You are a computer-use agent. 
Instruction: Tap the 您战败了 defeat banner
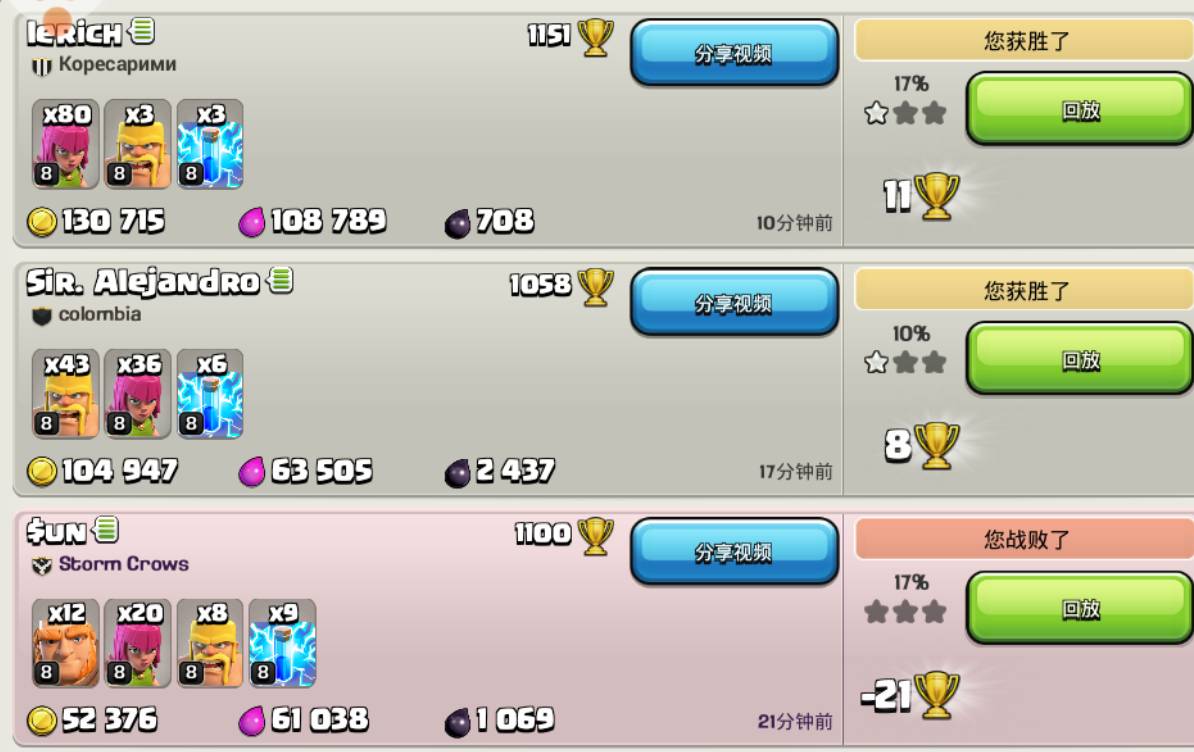click(x=1025, y=539)
